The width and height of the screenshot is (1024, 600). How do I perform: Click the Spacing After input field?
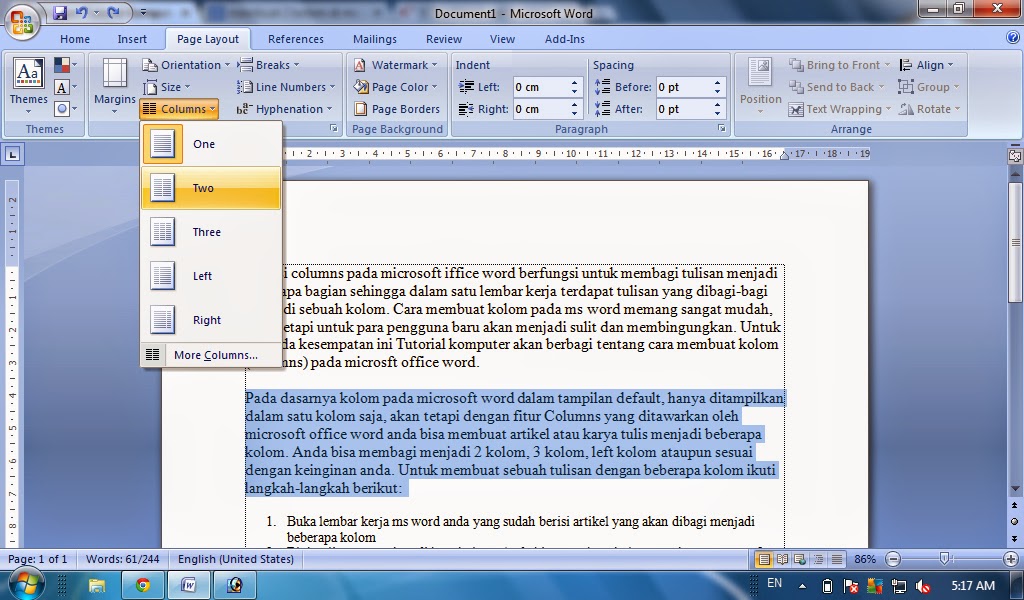(684, 109)
